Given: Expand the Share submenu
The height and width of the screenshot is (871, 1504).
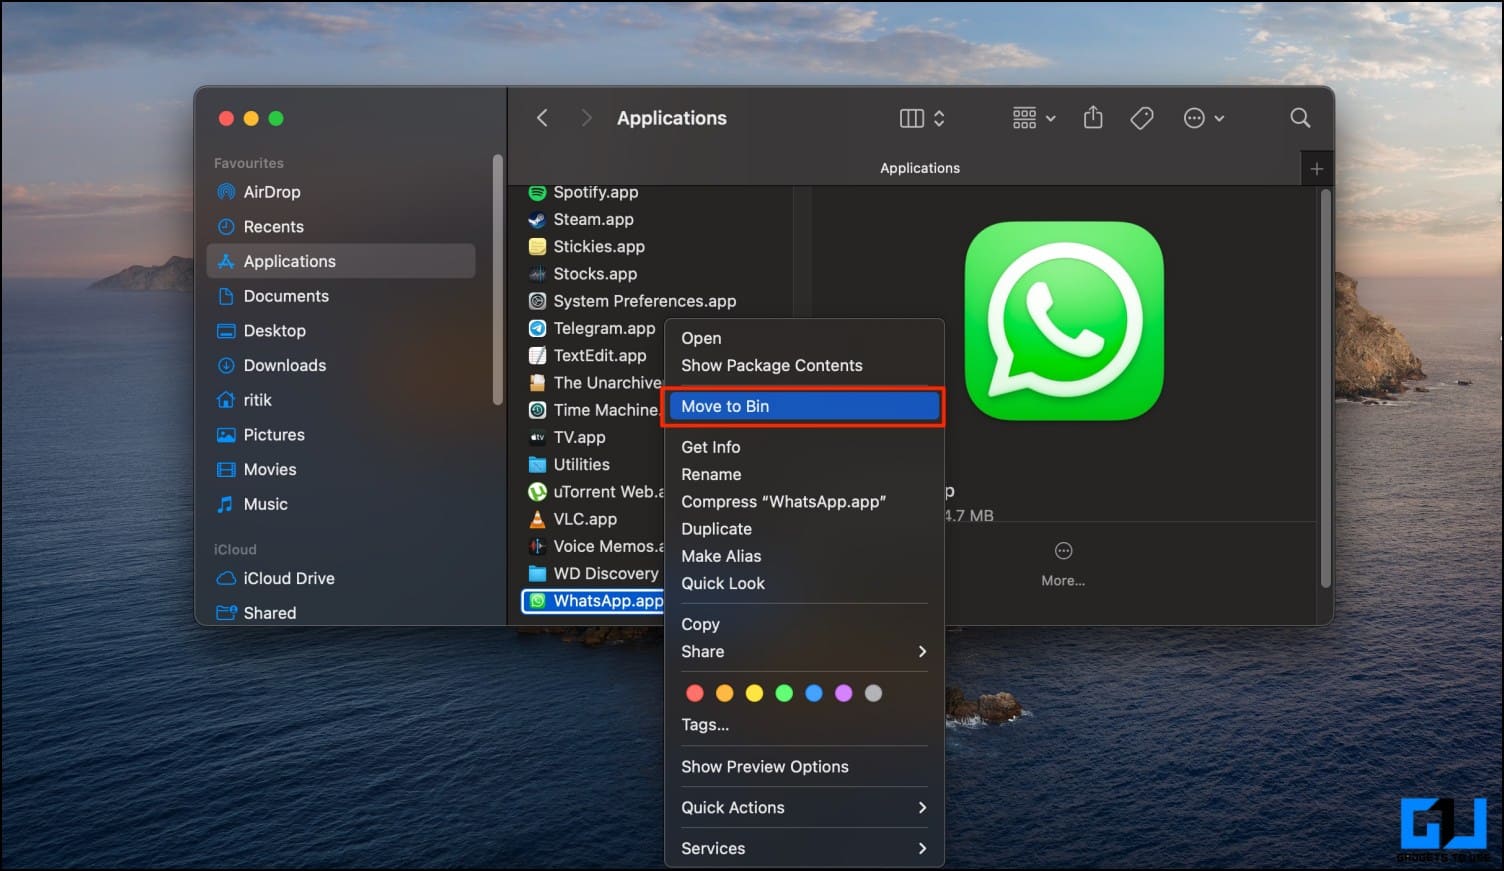Looking at the screenshot, I should tap(804, 651).
